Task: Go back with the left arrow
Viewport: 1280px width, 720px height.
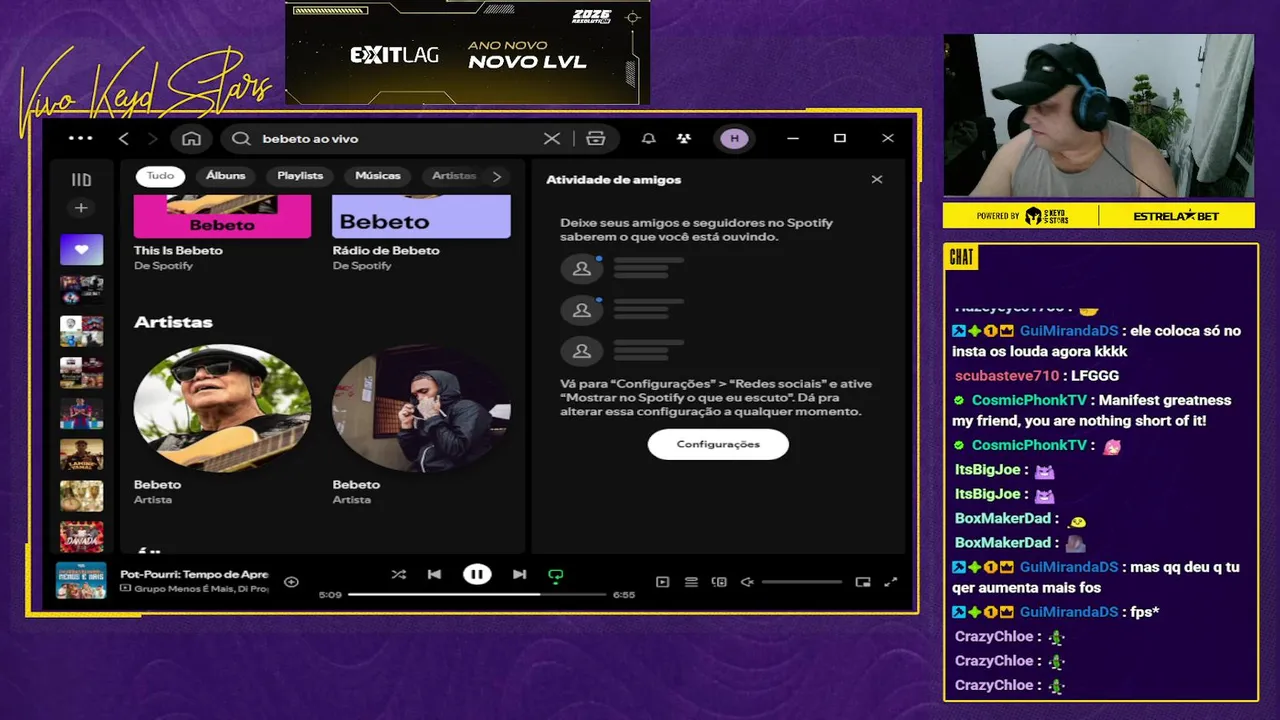Action: [124, 139]
